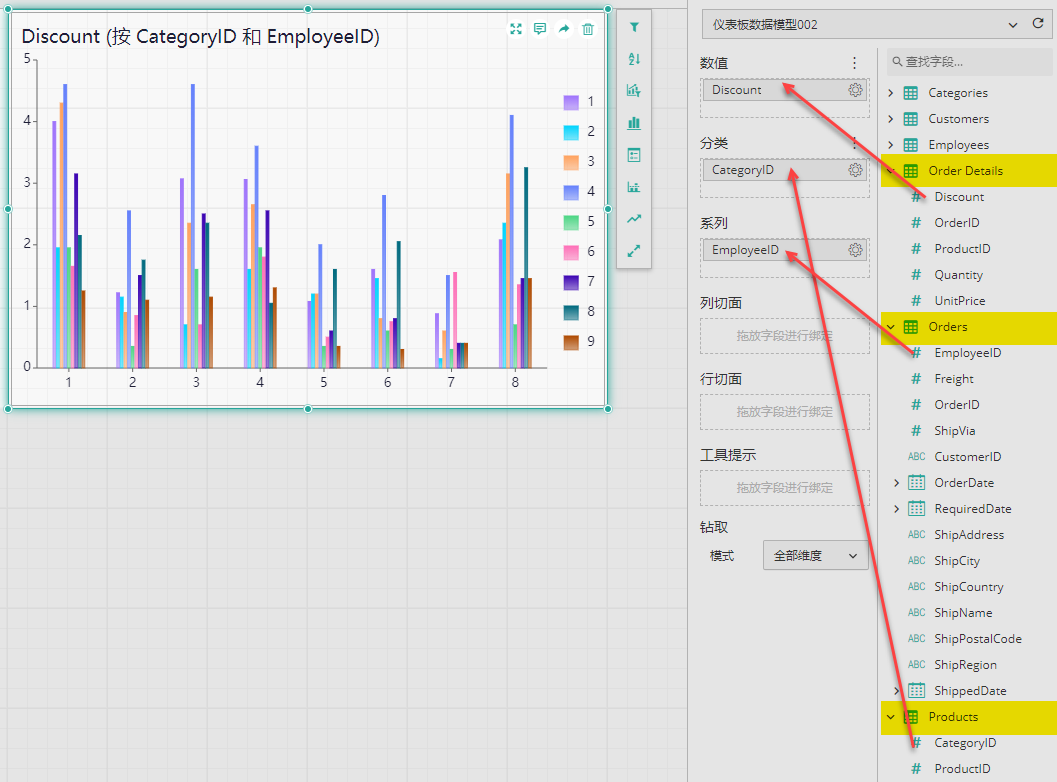Open the comment icon on chart header
The height and width of the screenshot is (782, 1057).
pos(539,29)
